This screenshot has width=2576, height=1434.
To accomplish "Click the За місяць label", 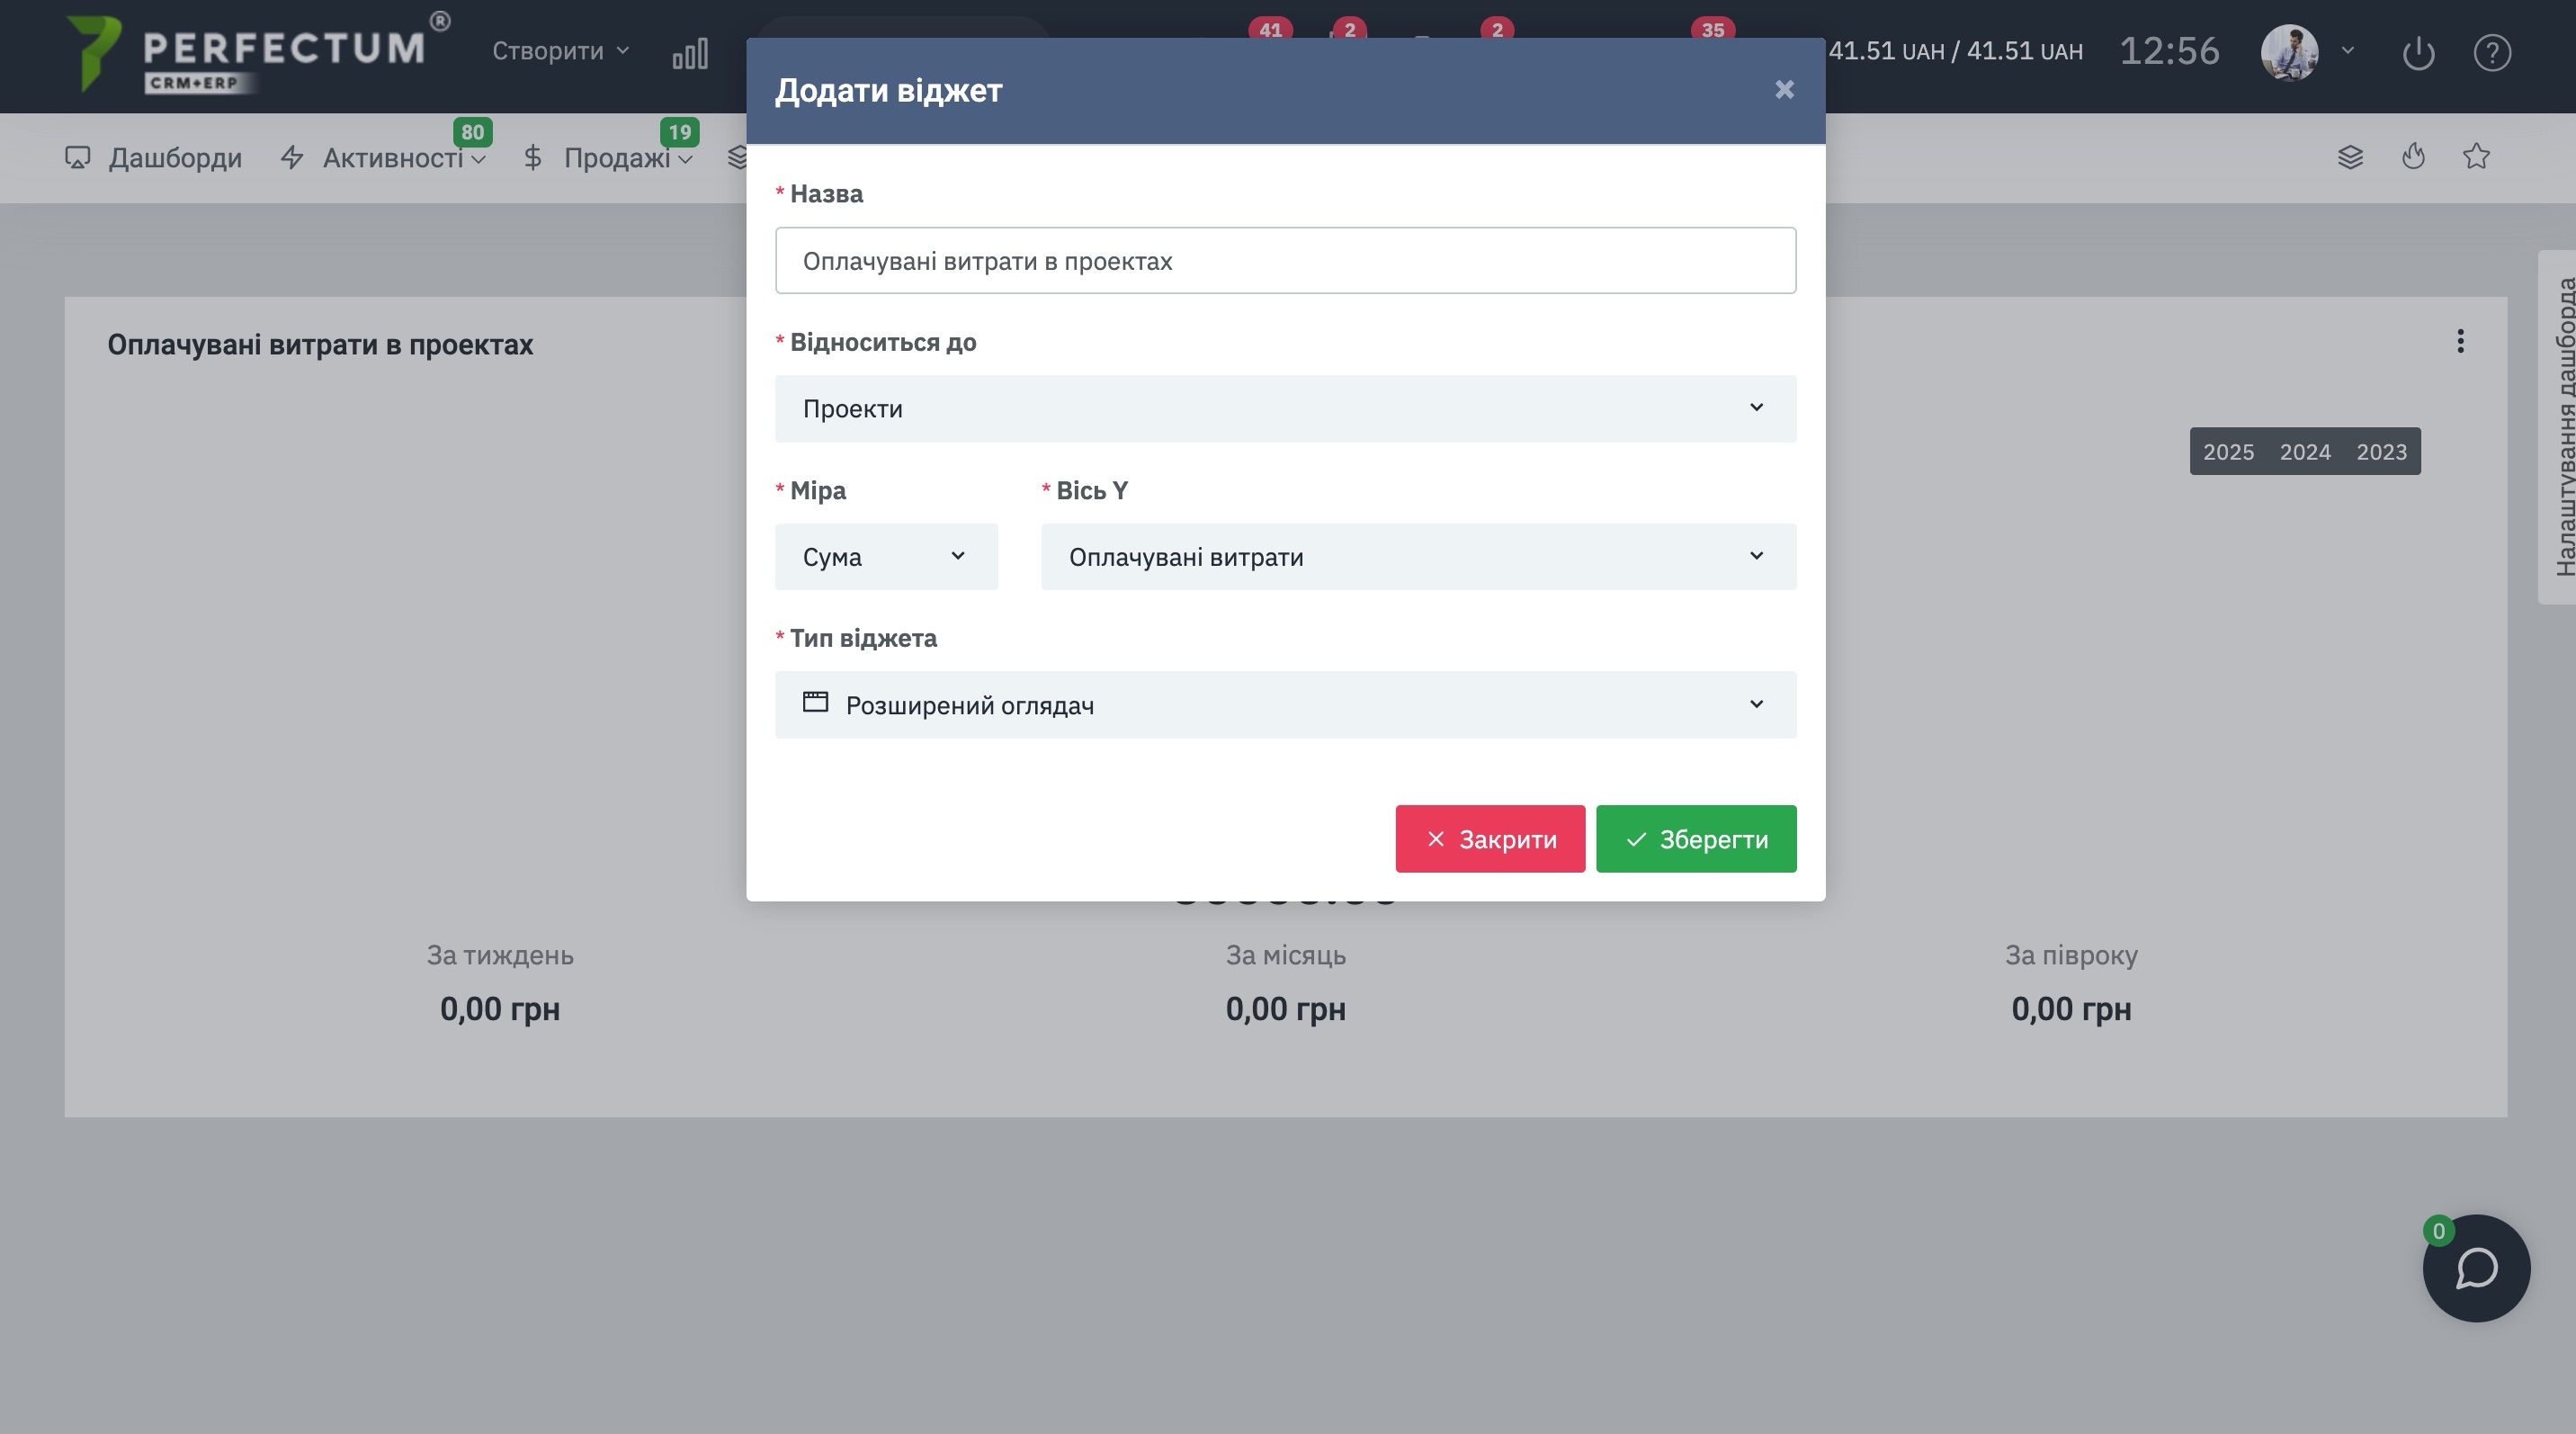I will tap(1285, 955).
